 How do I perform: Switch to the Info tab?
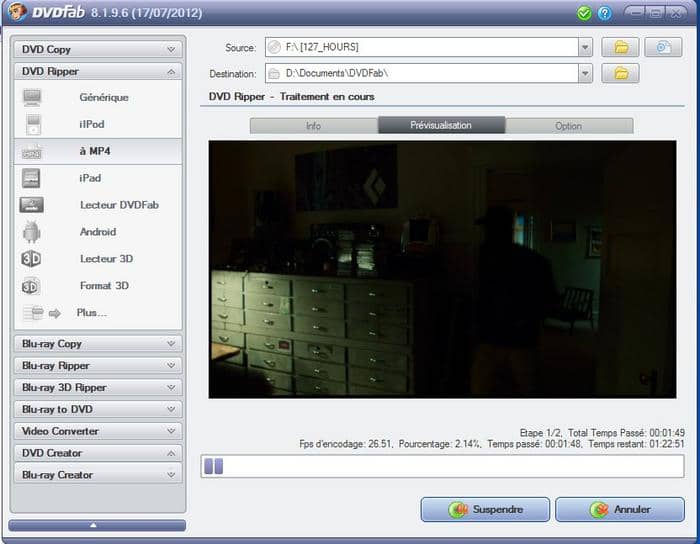(314, 126)
